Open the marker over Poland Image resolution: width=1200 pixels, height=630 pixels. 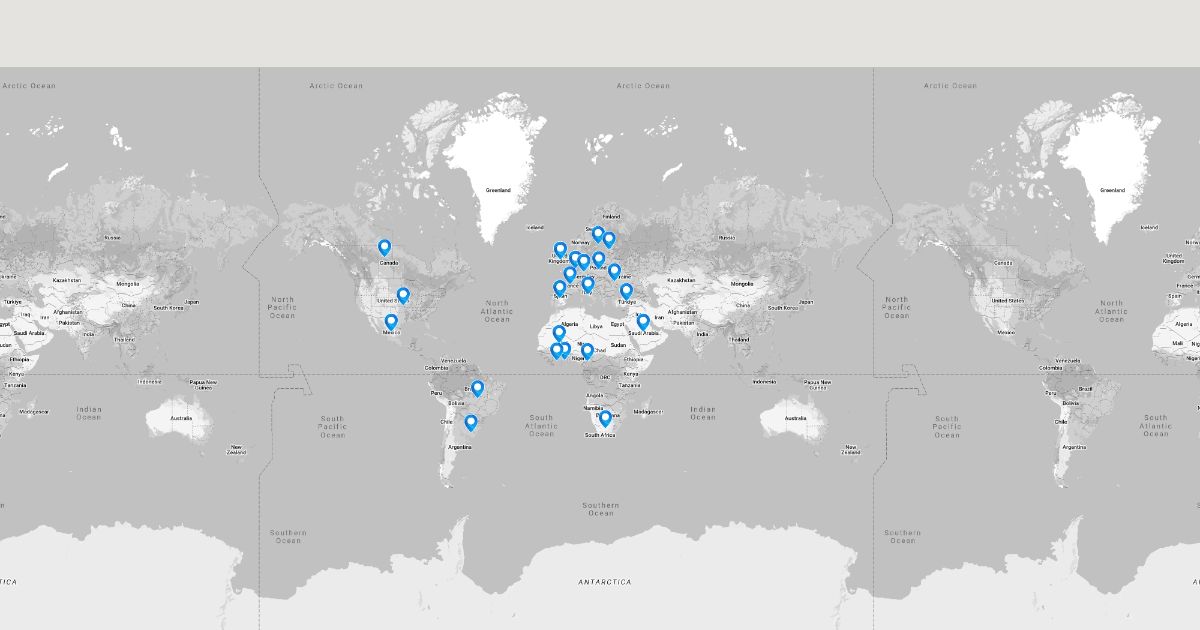pos(598,259)
